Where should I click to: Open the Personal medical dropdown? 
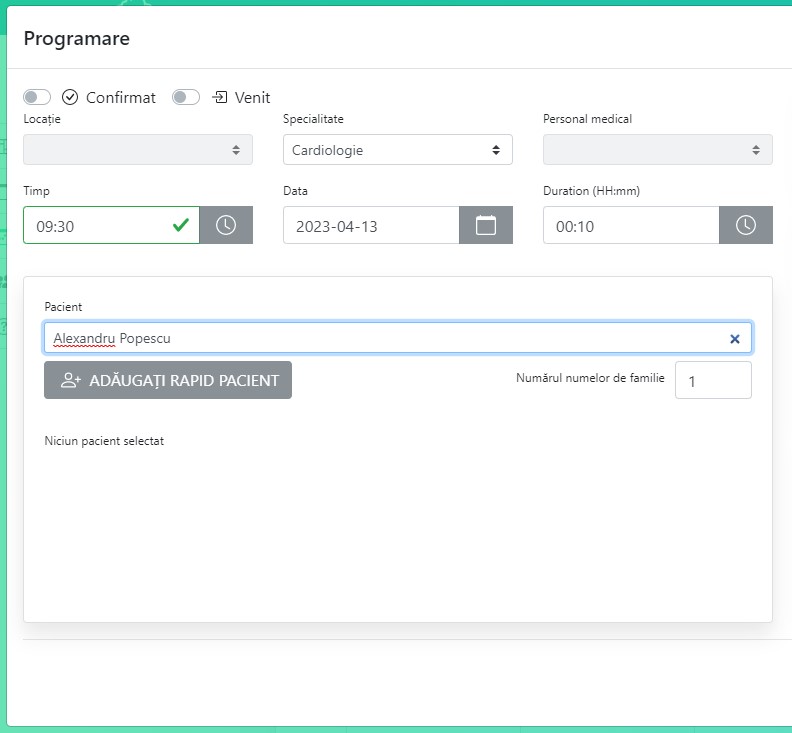(657, 150)
